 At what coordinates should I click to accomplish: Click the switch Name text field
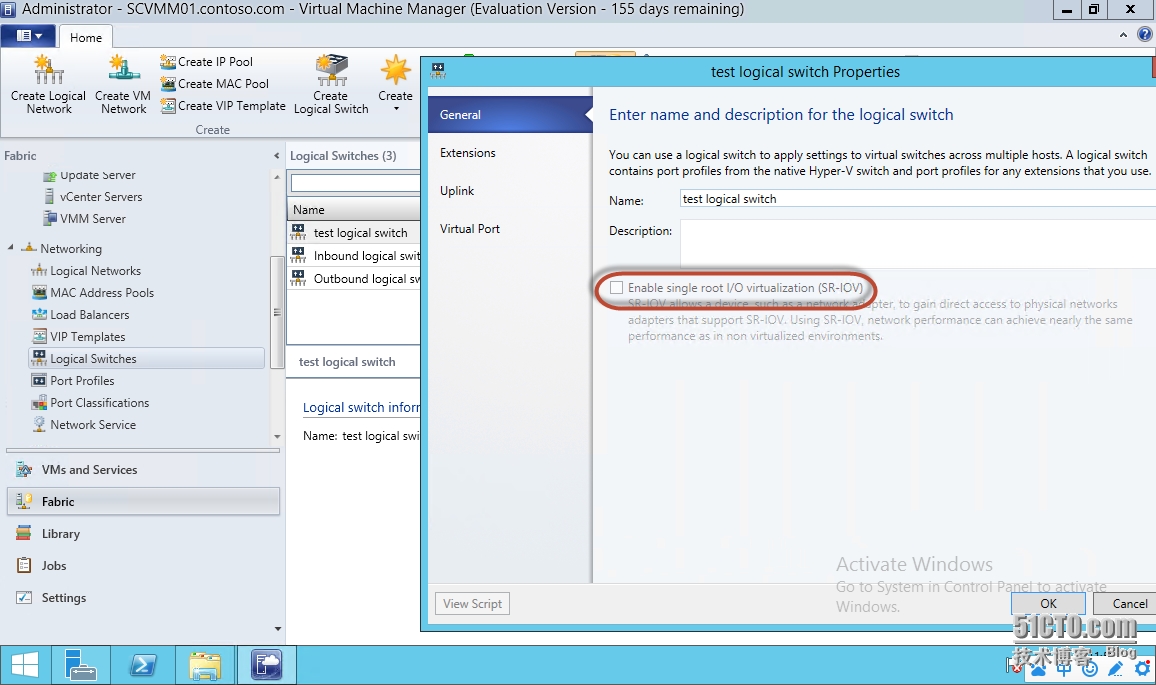tap(917, 199)
